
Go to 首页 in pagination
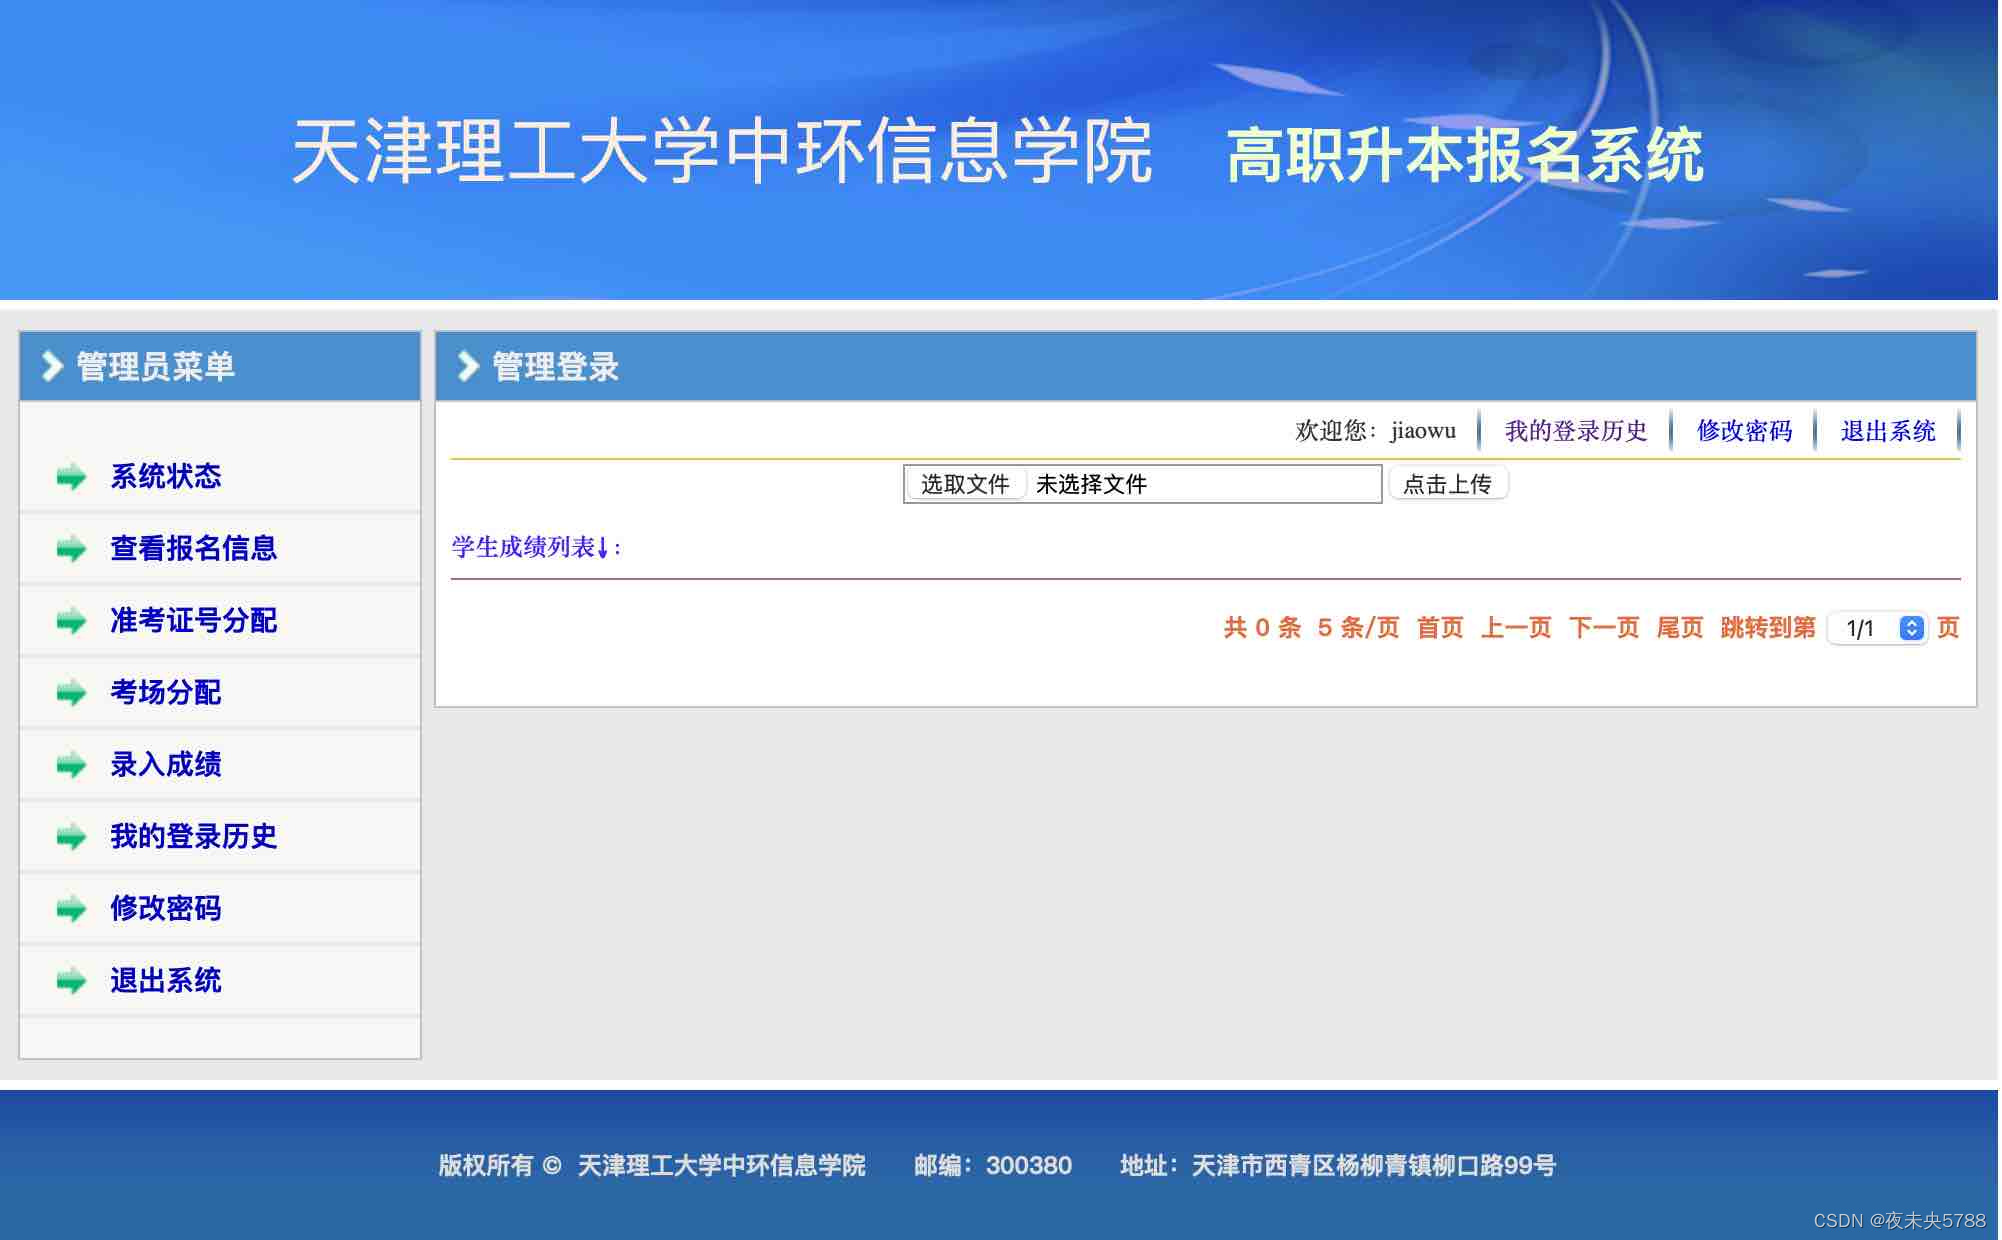[1440, 628]
